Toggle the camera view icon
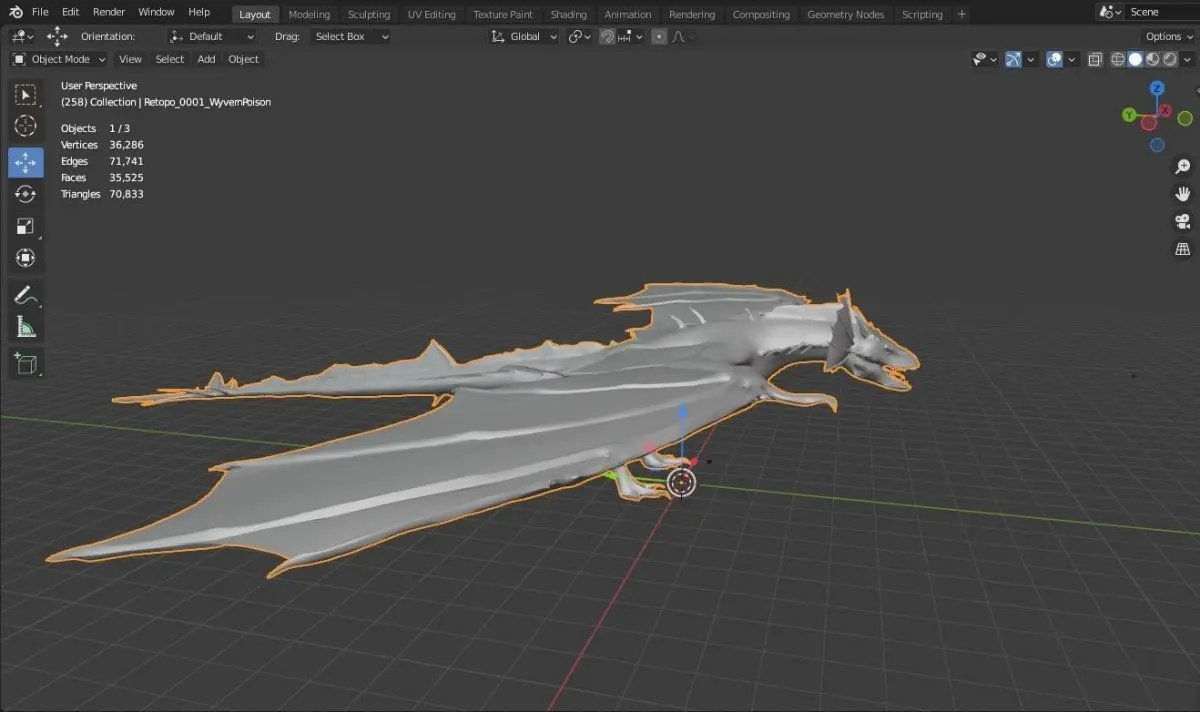Image resolution: width=1200 pixels, height=712 pixels. coord(1183,222)
